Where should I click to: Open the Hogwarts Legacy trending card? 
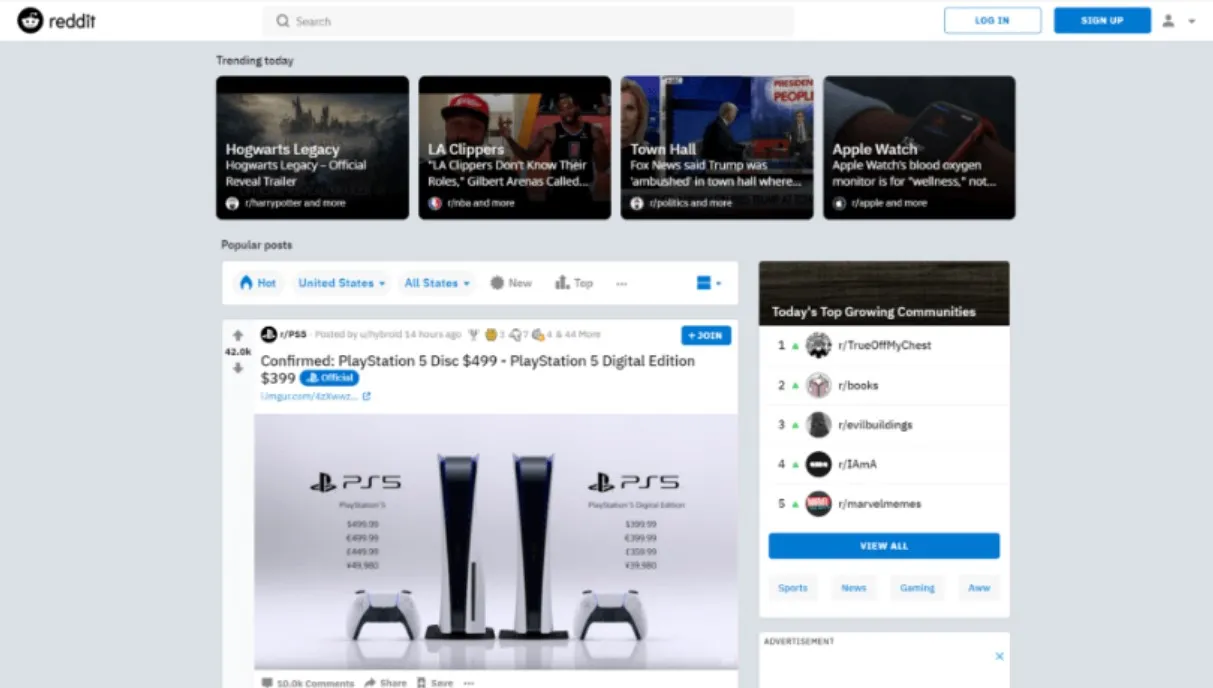312,148
